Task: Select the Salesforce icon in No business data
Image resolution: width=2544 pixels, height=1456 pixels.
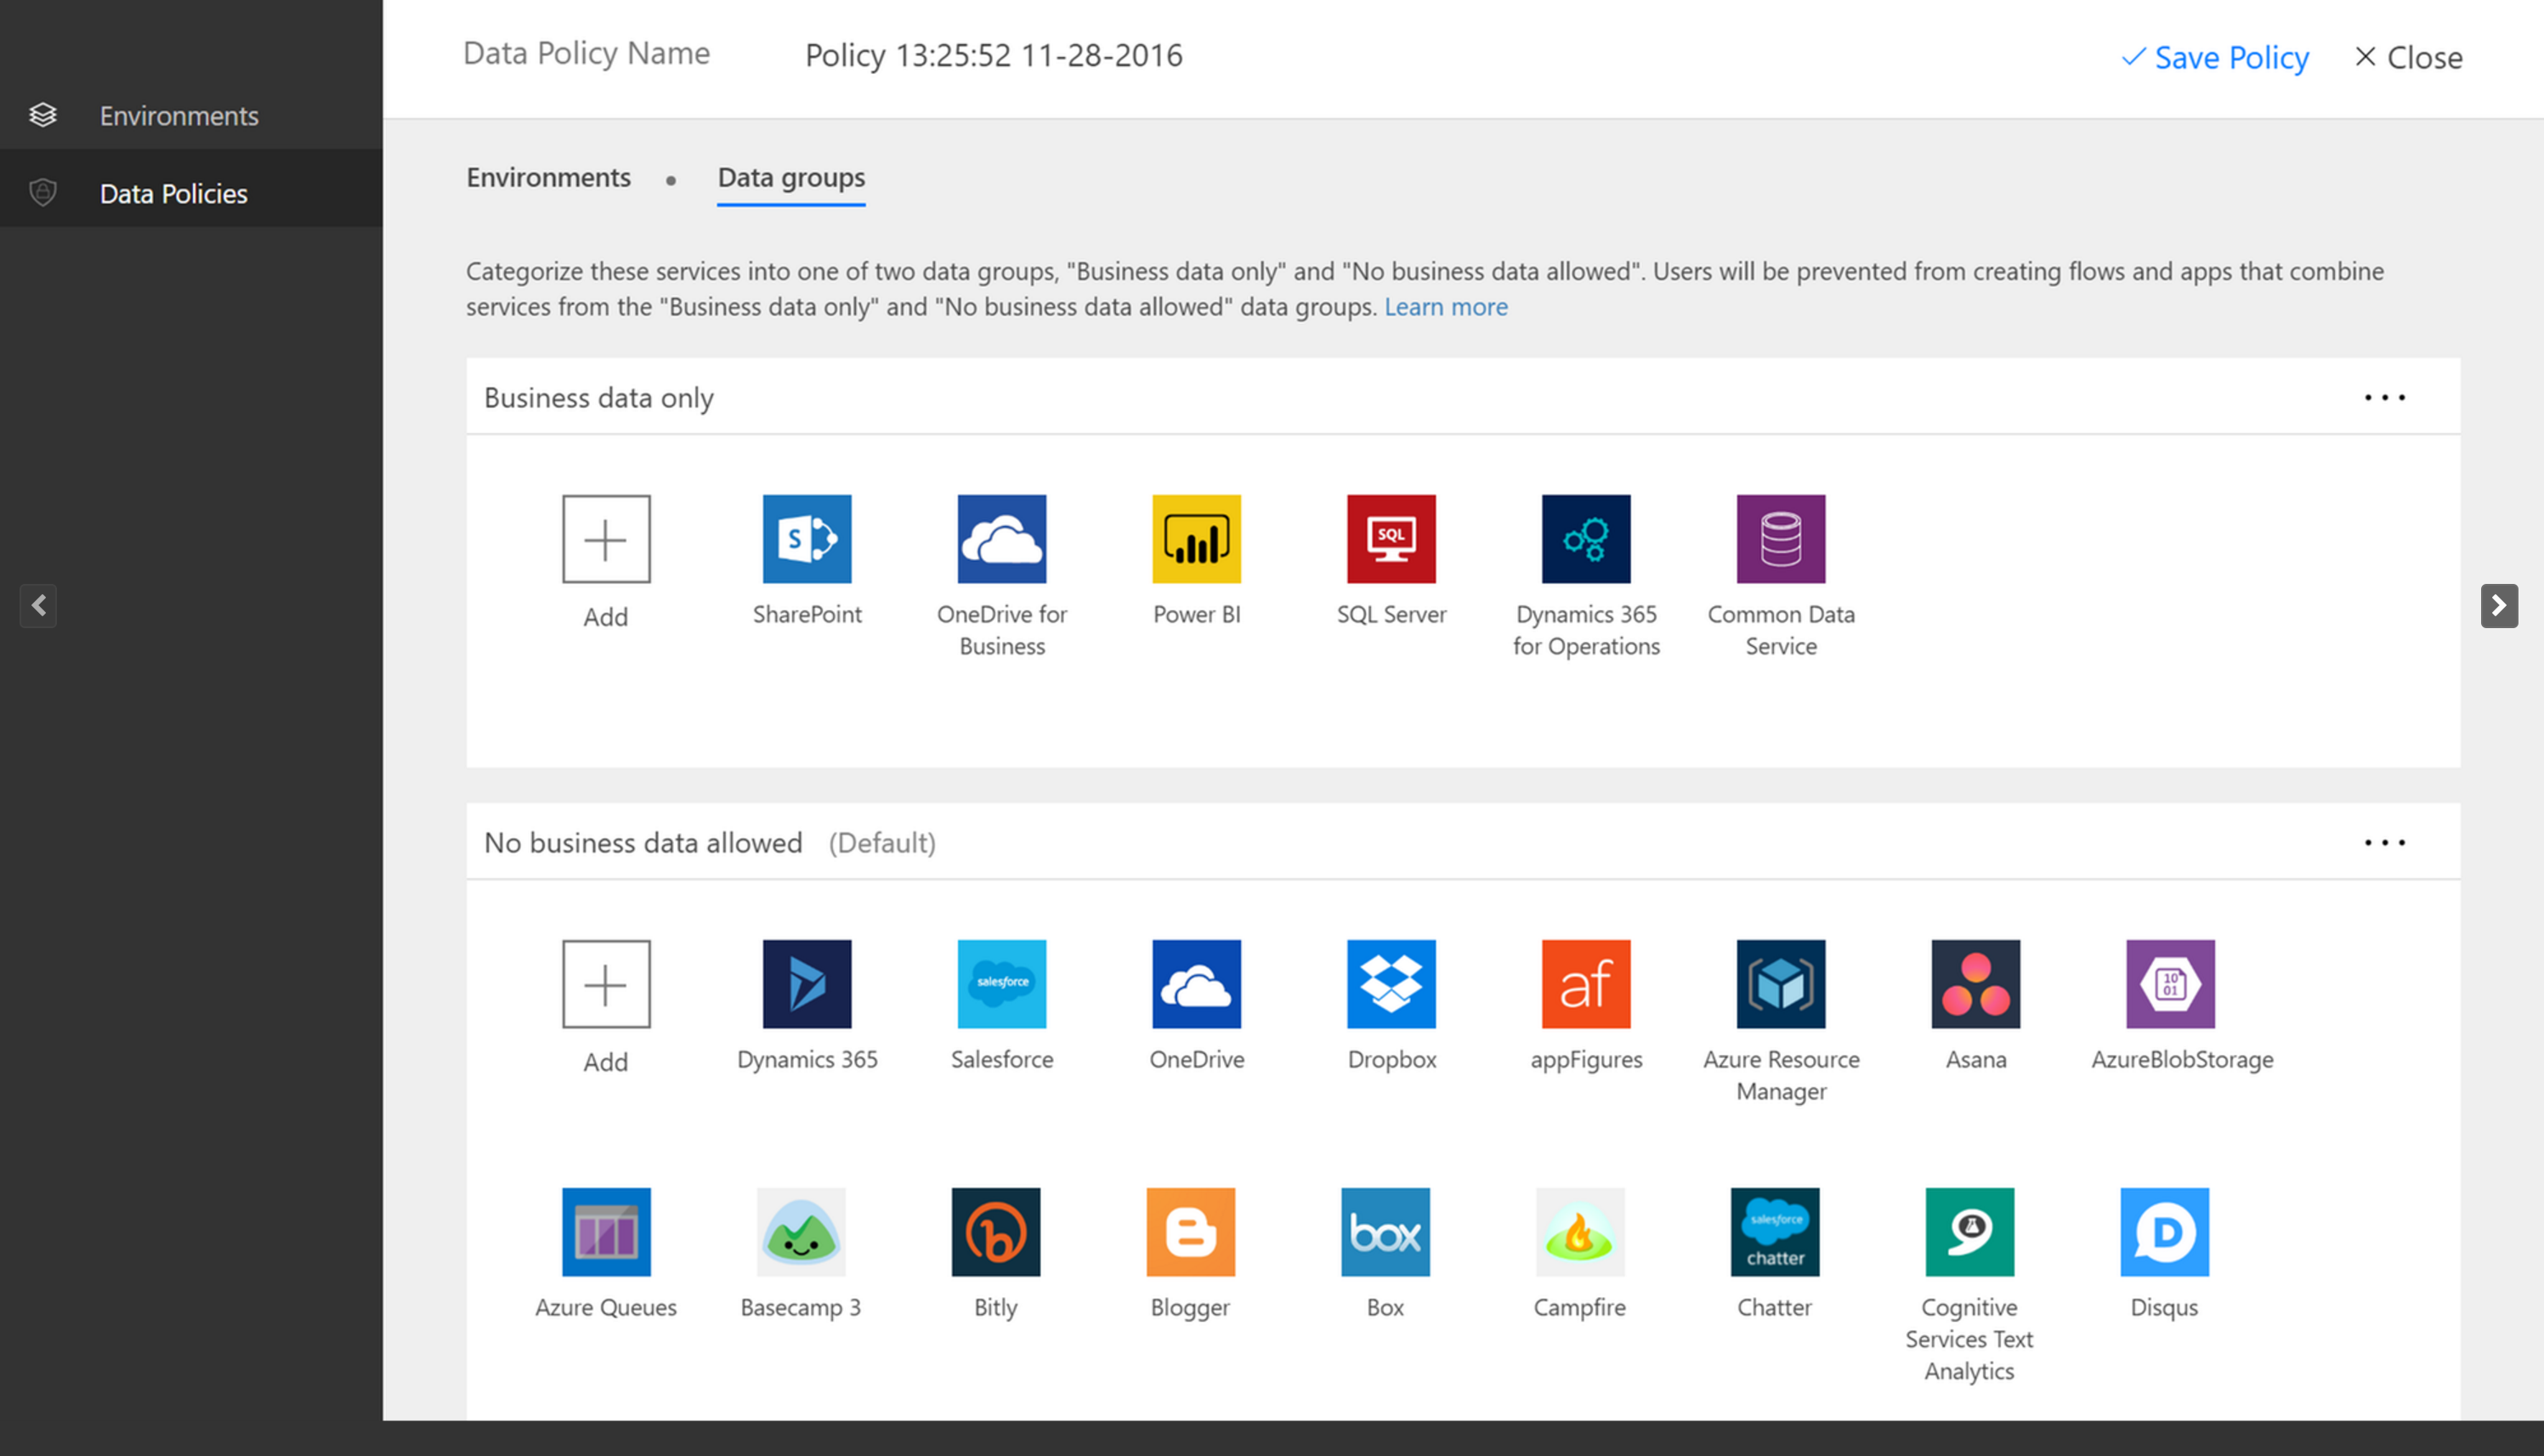Action: point(1001,984)
